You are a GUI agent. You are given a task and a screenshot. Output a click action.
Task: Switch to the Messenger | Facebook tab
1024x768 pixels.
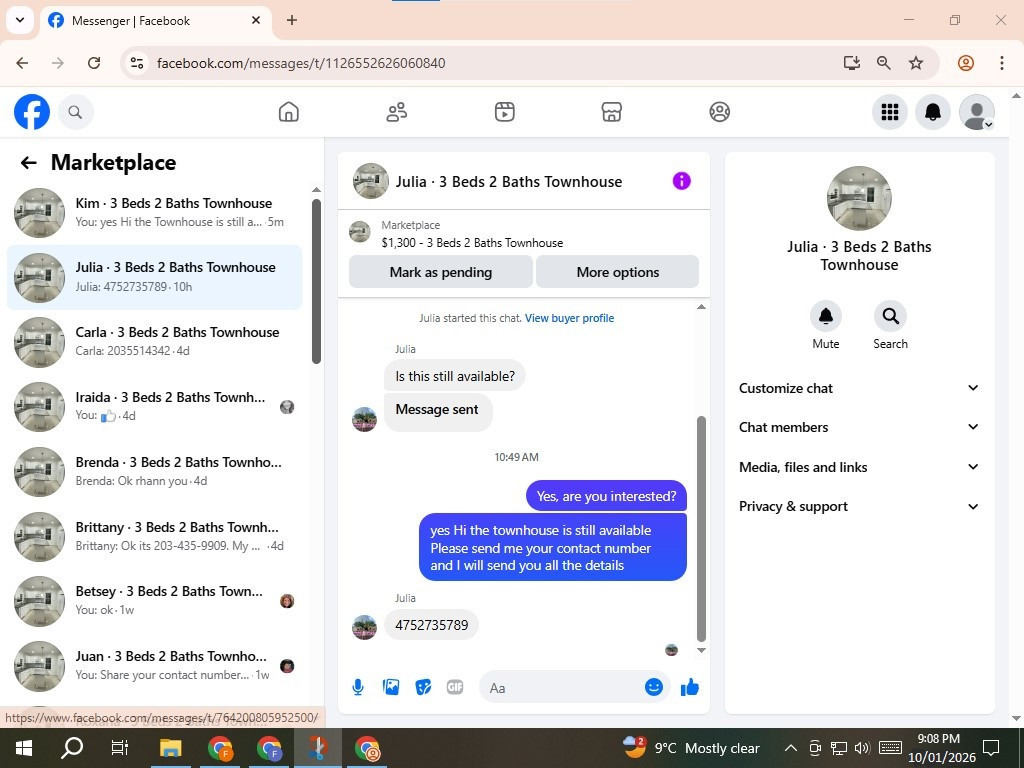[155, 21]
